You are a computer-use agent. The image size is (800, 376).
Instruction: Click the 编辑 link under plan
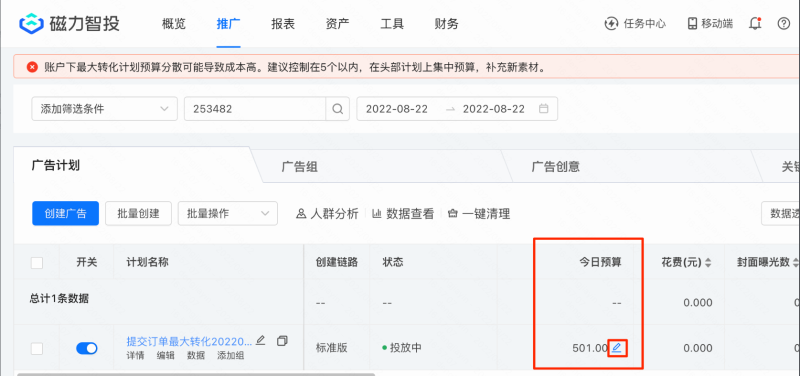165,356
